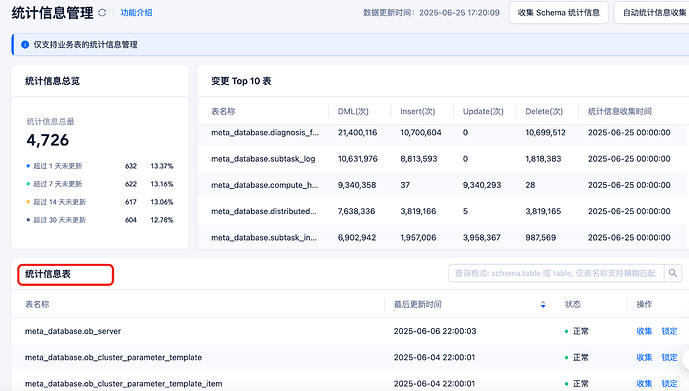The width and height of the screenshot is (689, 391).
Task: Click meta_database.ob_server table name
Action: click(x=73, y=331)
